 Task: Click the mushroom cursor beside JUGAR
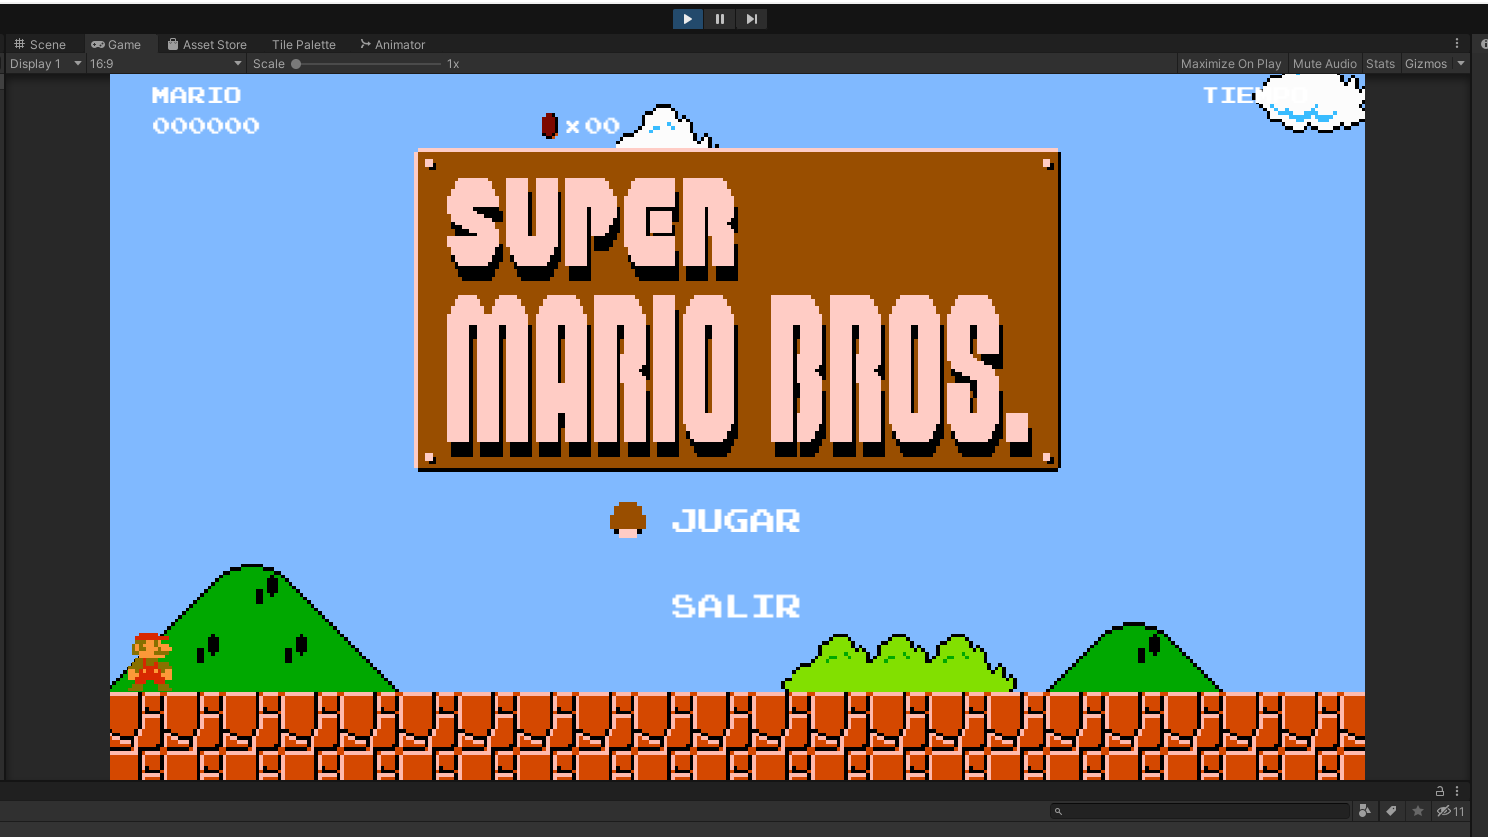628,519
